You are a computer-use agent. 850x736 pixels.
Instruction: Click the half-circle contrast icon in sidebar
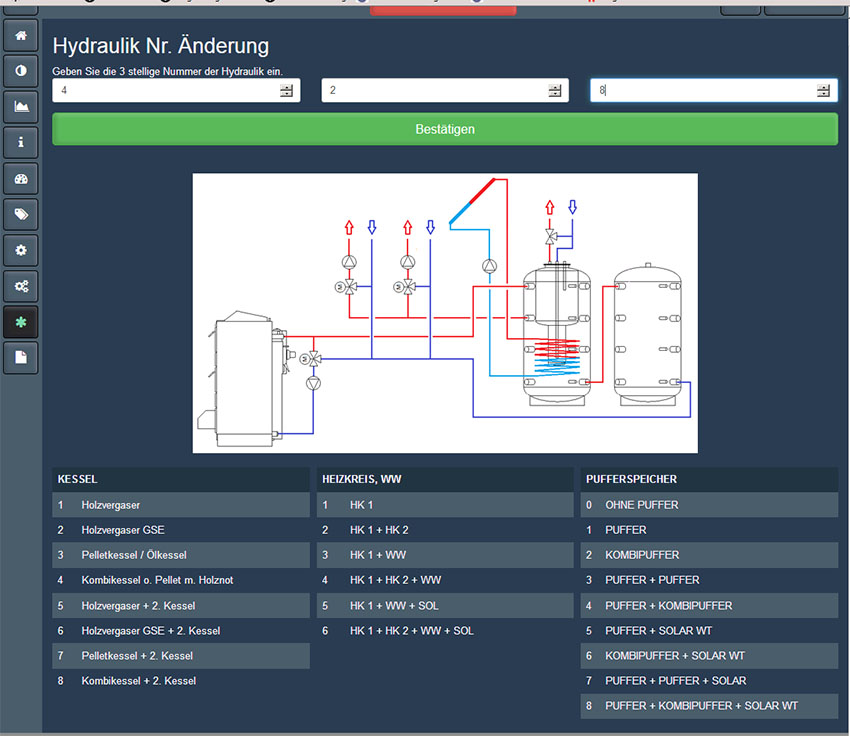point(21,70)
